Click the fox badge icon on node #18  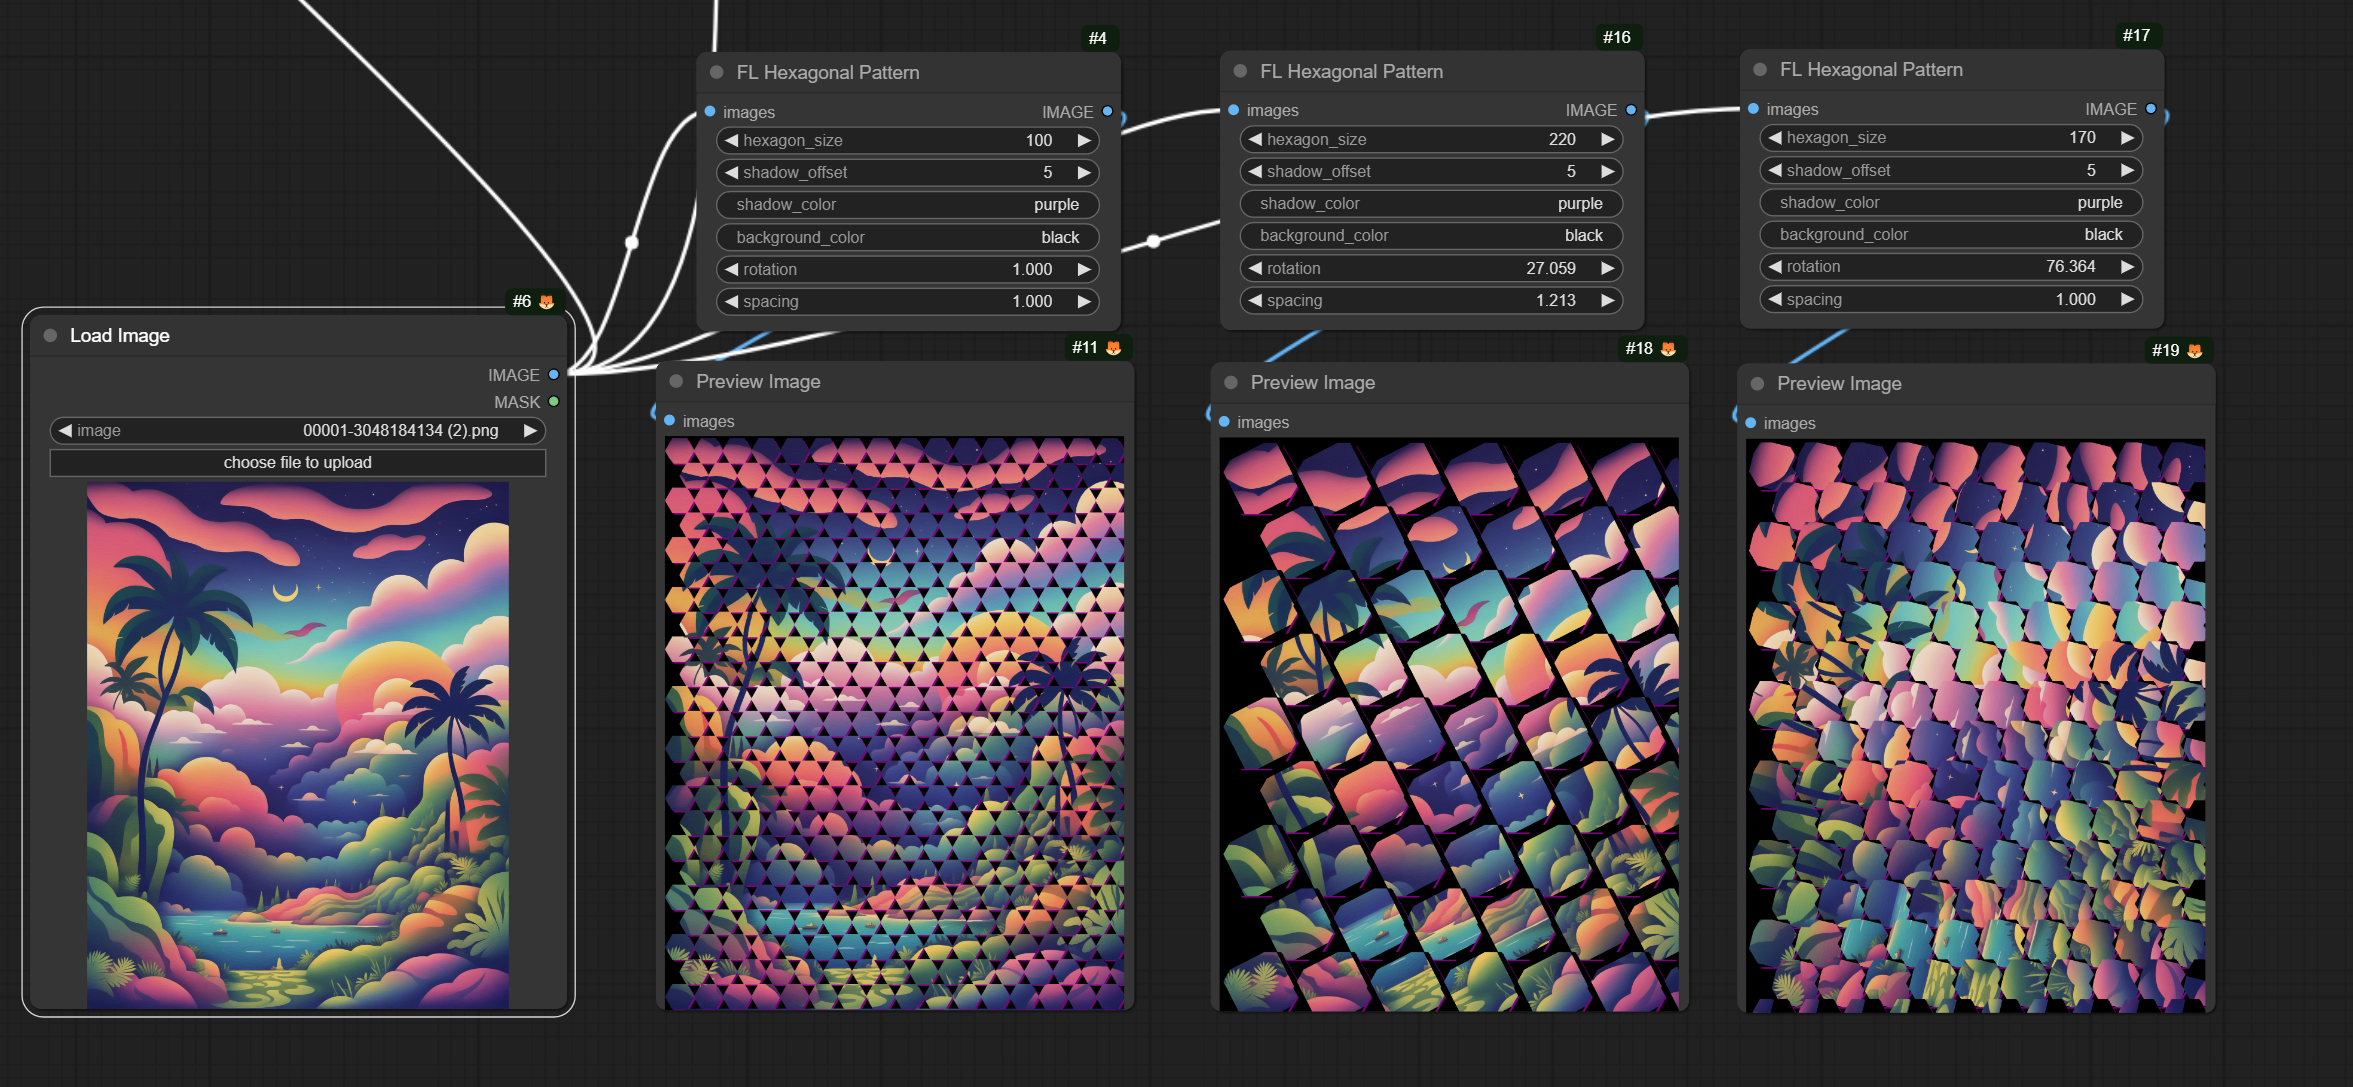[1668, 348]
